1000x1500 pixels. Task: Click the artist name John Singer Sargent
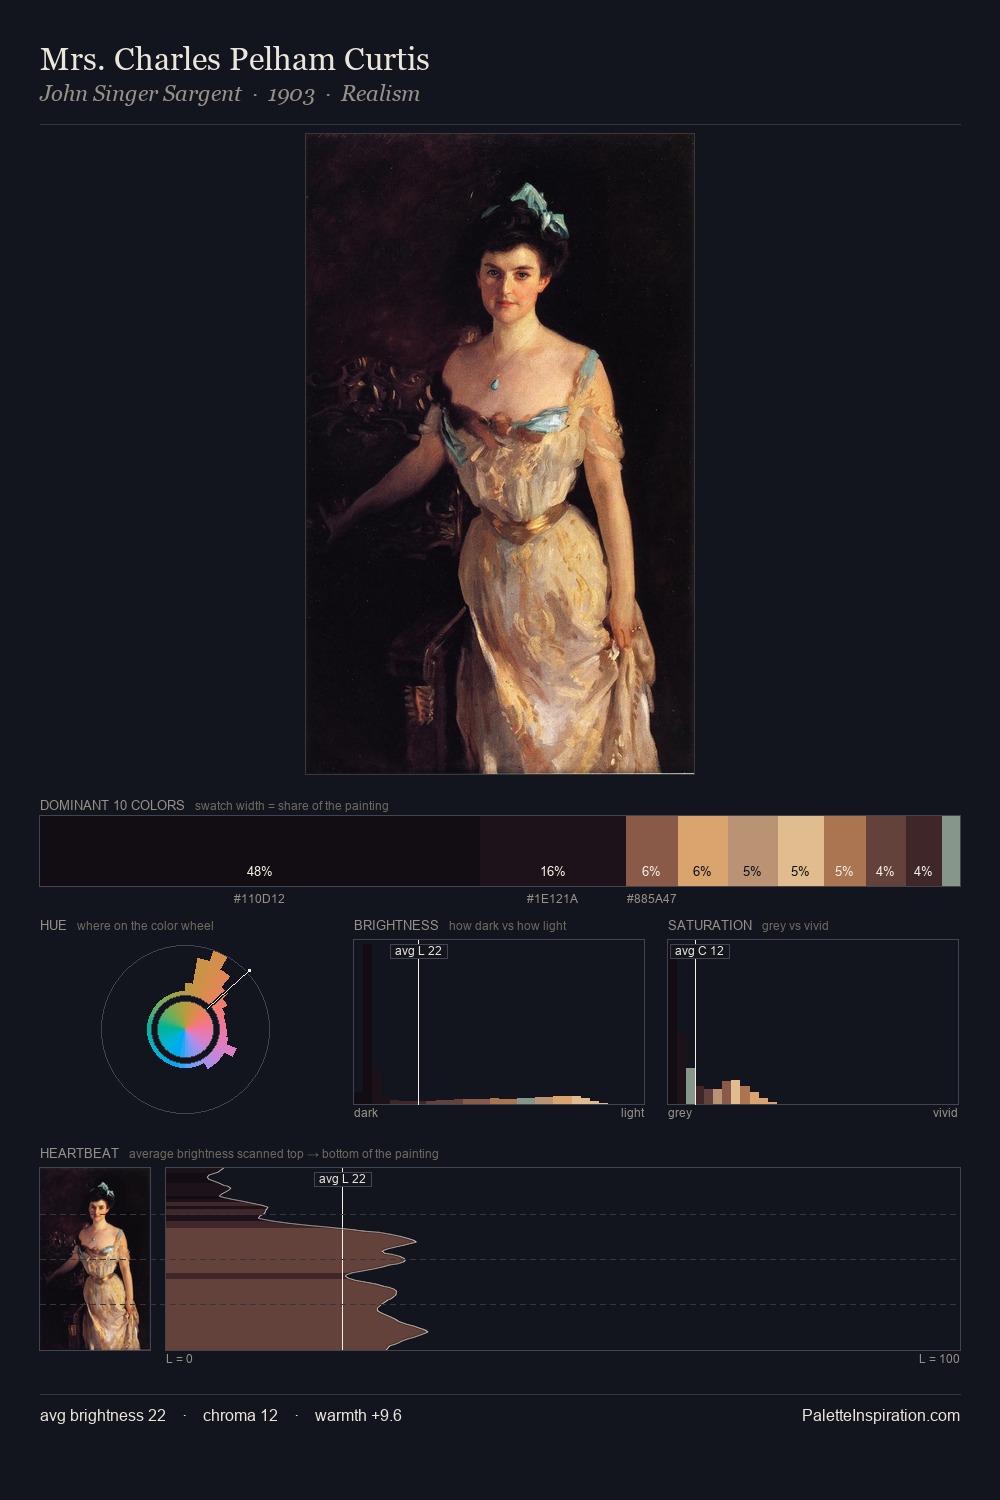(140, 94)
